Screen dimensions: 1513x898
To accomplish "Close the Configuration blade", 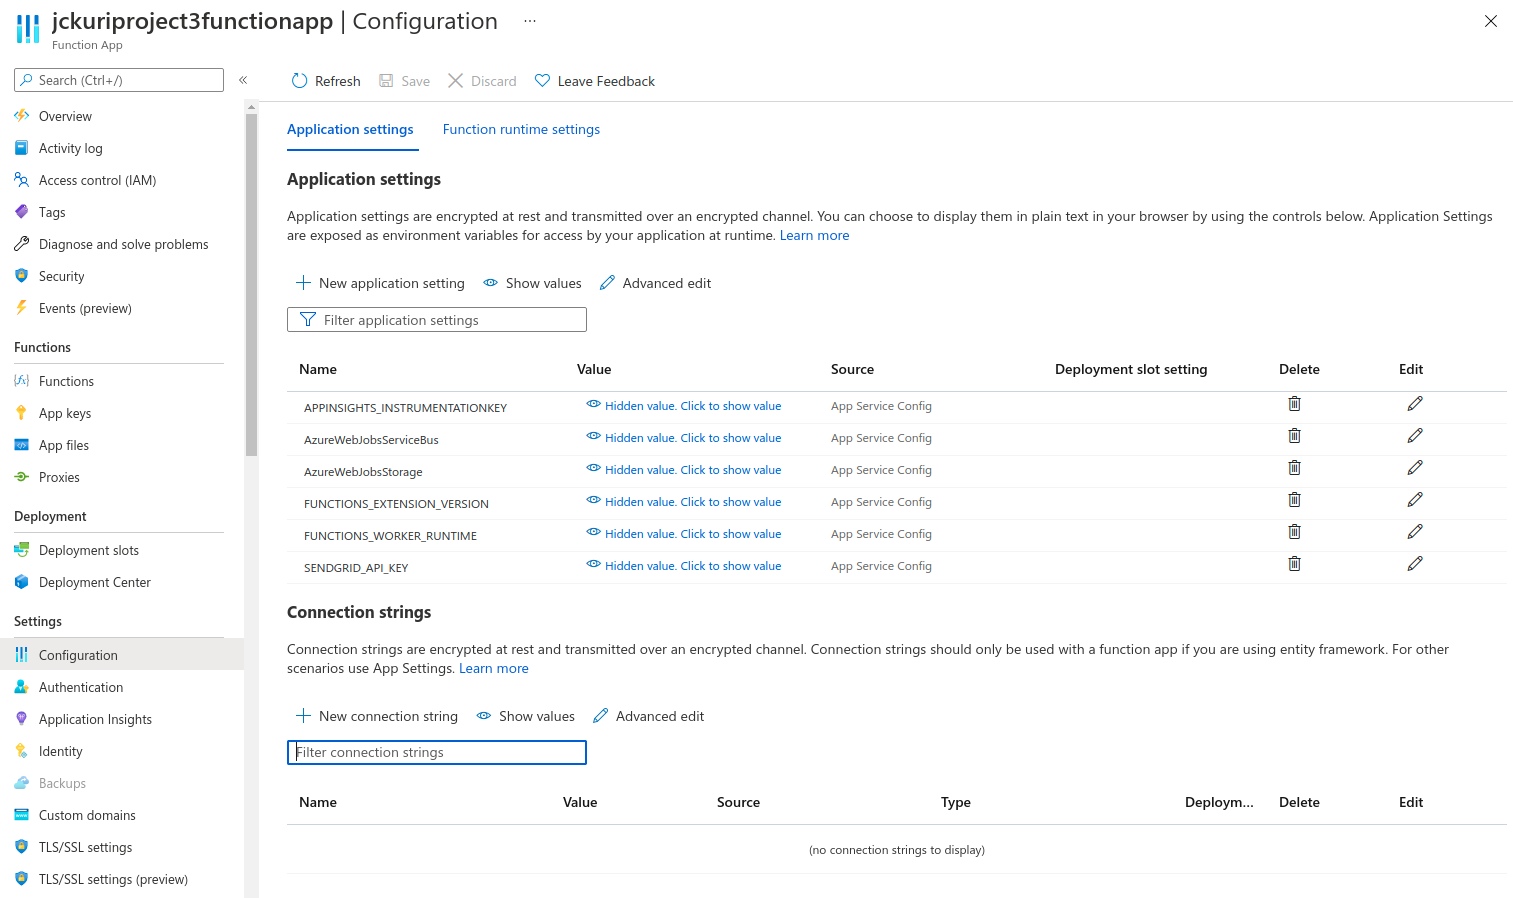I will pos(1491,21).
